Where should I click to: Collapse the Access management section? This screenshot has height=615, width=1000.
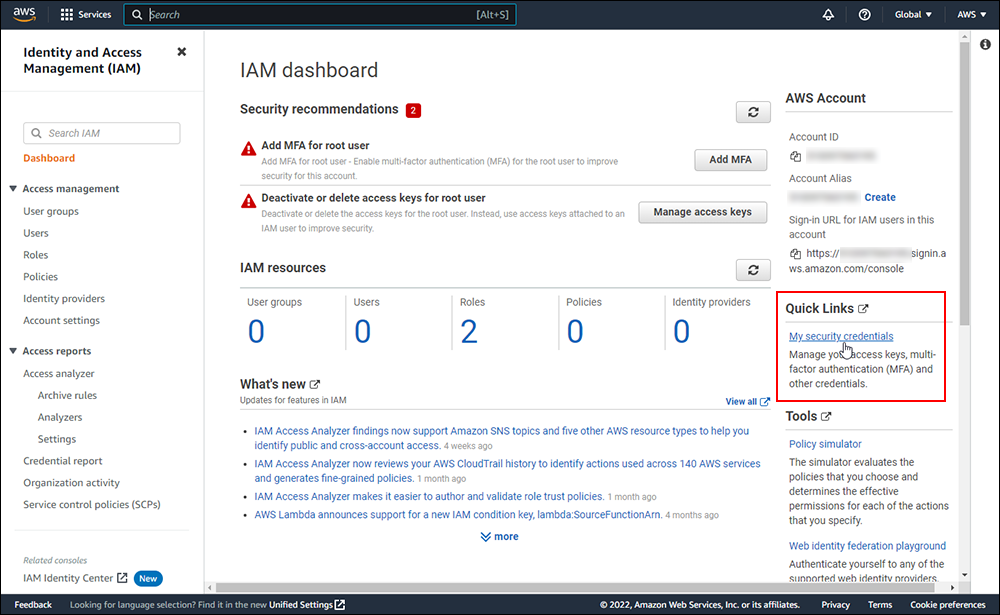point(13,189)
